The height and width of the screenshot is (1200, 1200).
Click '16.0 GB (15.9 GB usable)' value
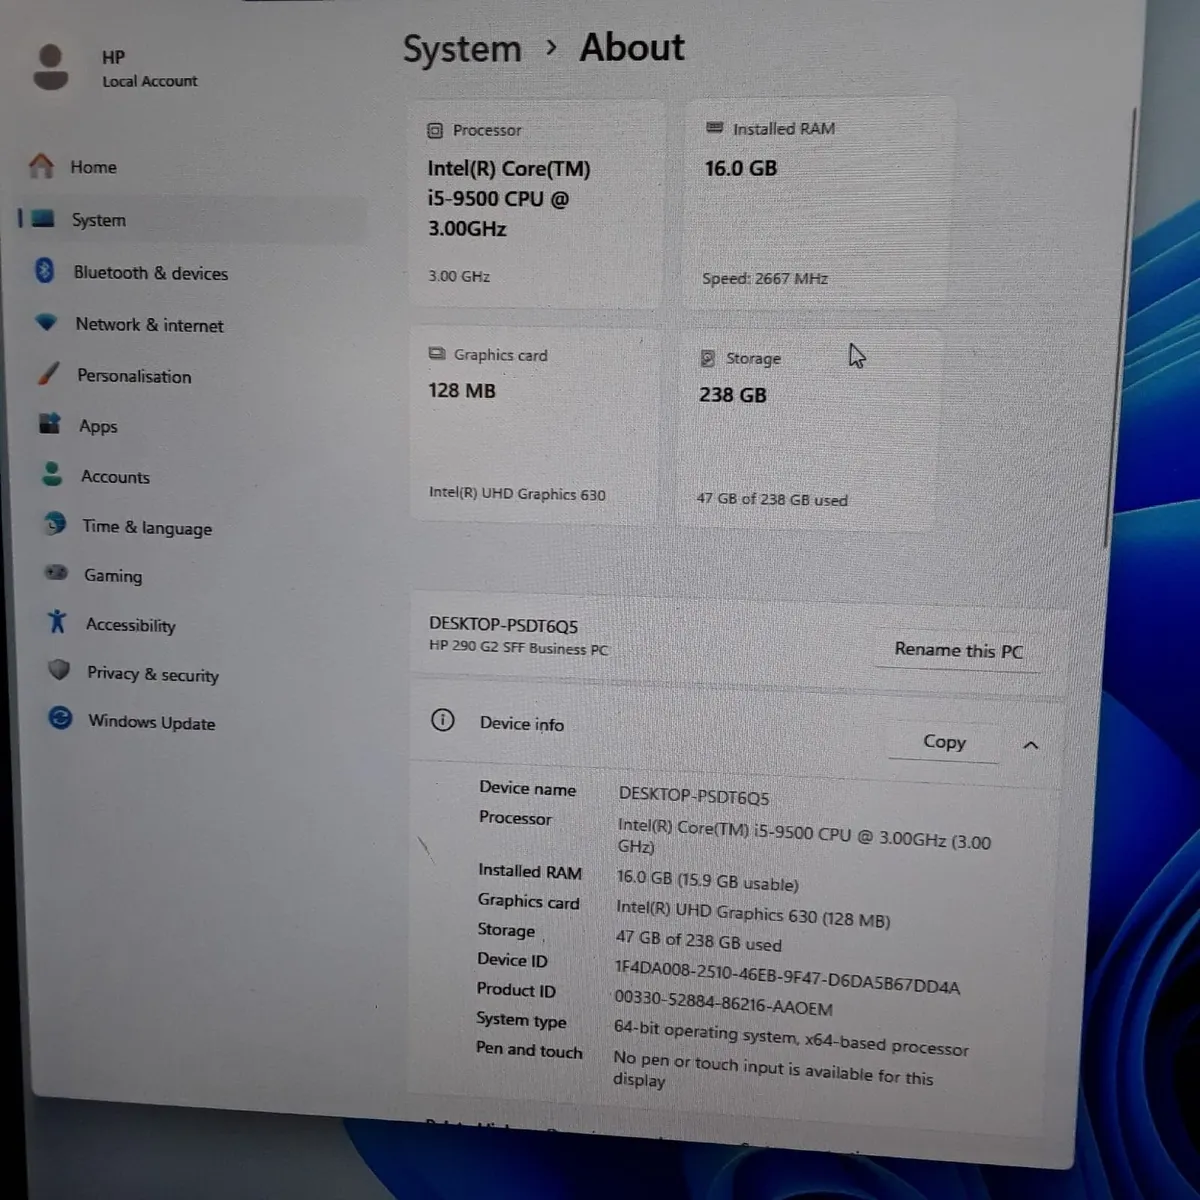[707, 880]
